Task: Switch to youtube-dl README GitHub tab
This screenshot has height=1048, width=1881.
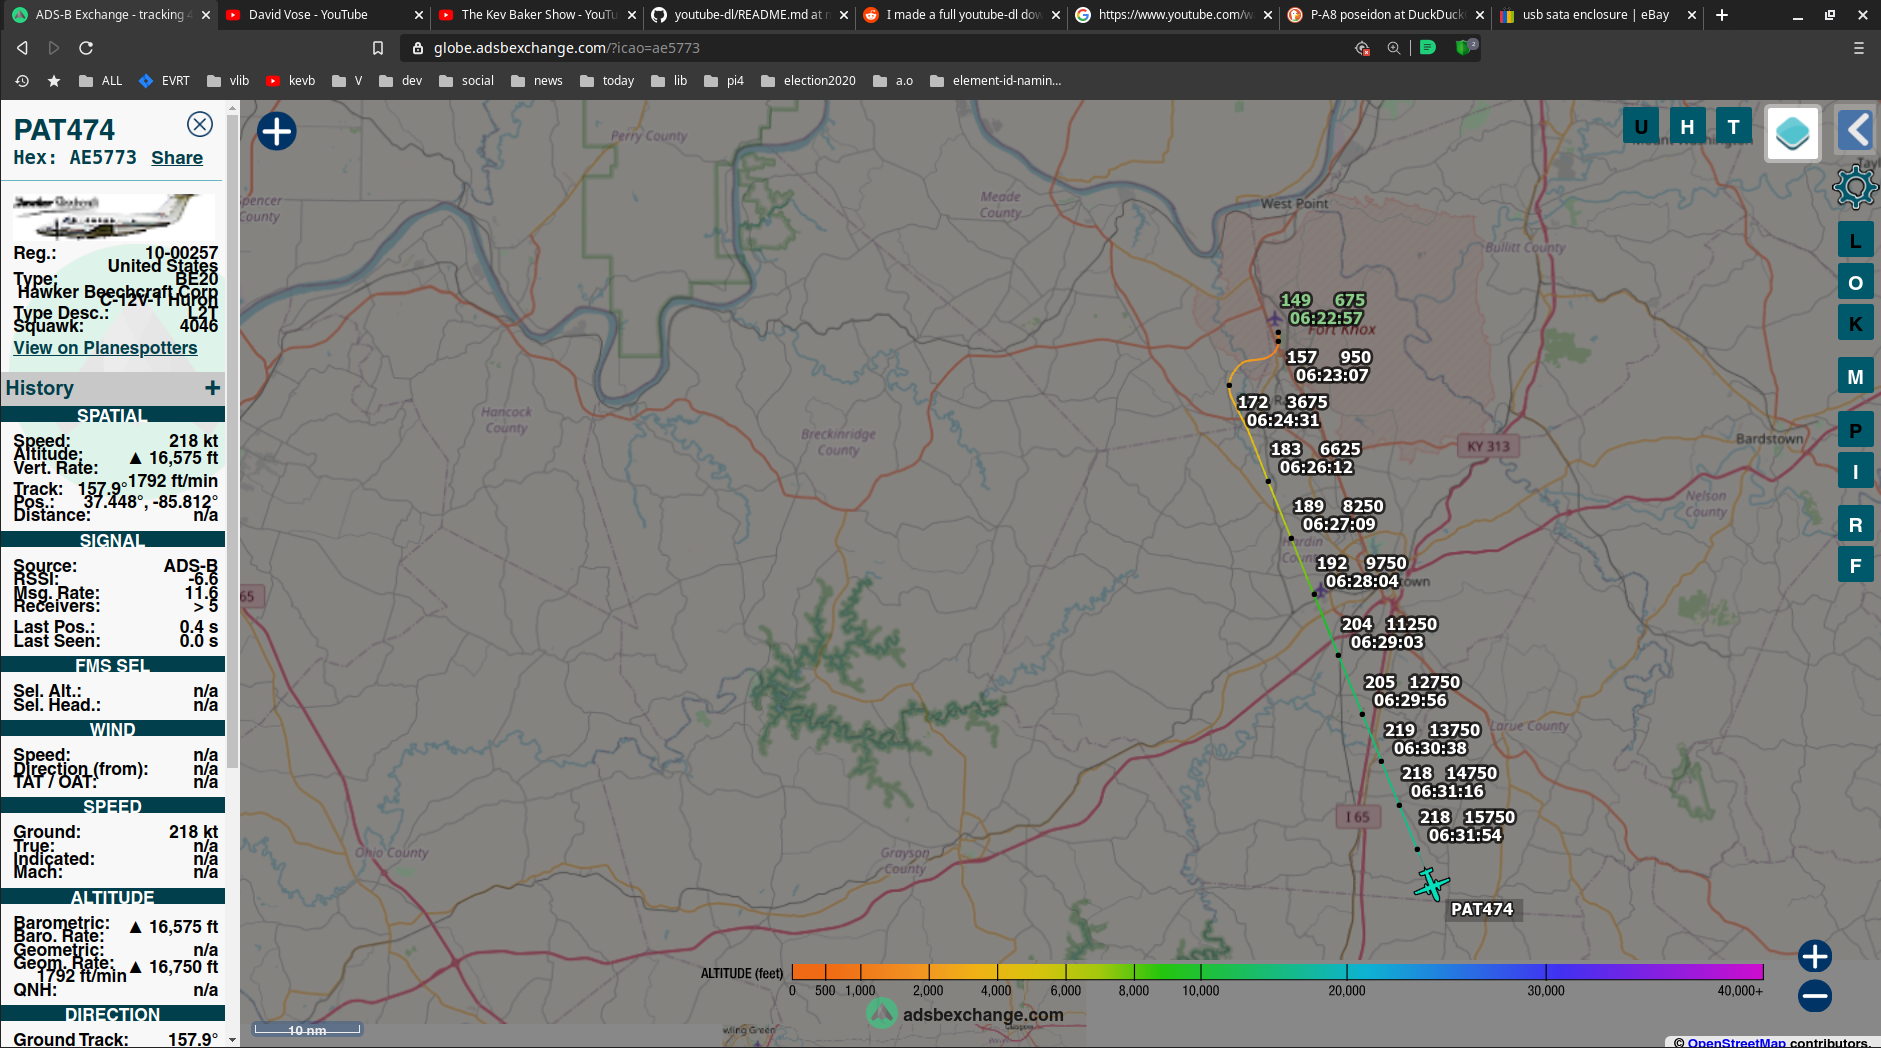Action: click(x=748, y=15)
